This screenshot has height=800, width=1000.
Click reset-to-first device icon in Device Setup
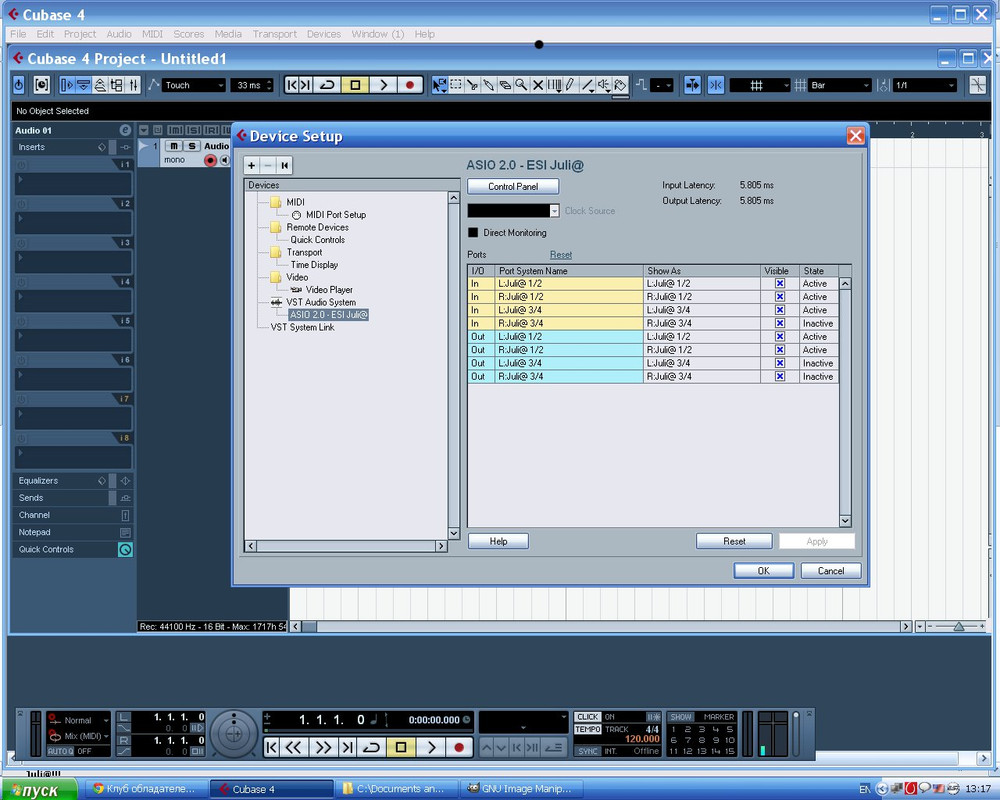284,166
